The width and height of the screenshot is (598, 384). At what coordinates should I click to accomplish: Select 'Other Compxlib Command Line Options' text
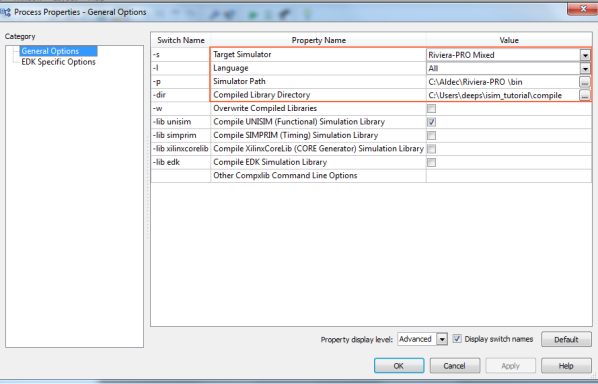pyautogui.click(x=285, y=175)
